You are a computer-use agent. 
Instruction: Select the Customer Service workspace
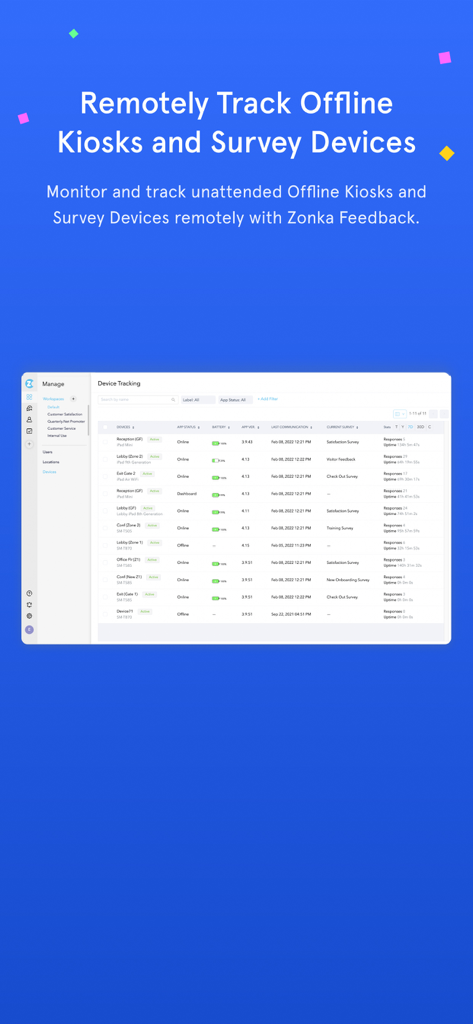click(x=61, y=428)
